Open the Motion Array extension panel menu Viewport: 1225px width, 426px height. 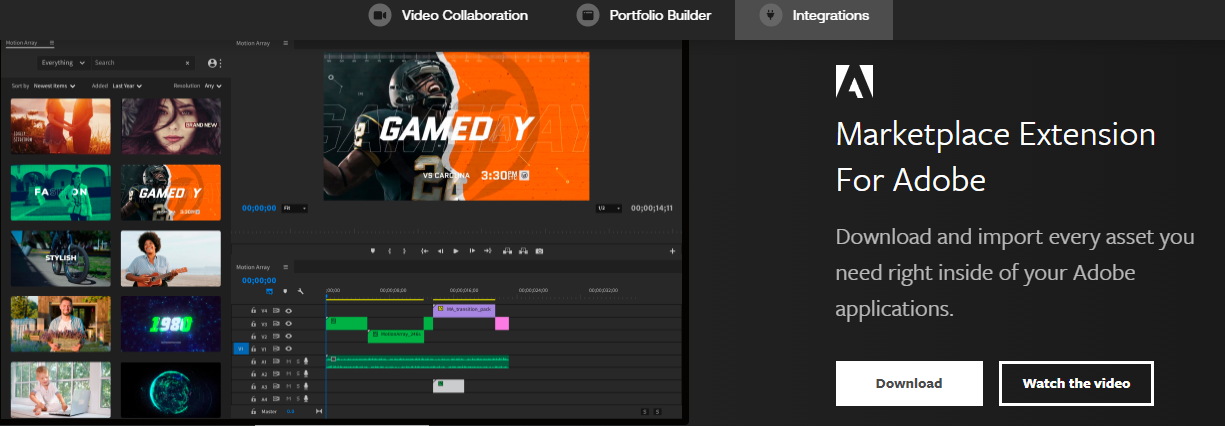click(52, 43)
